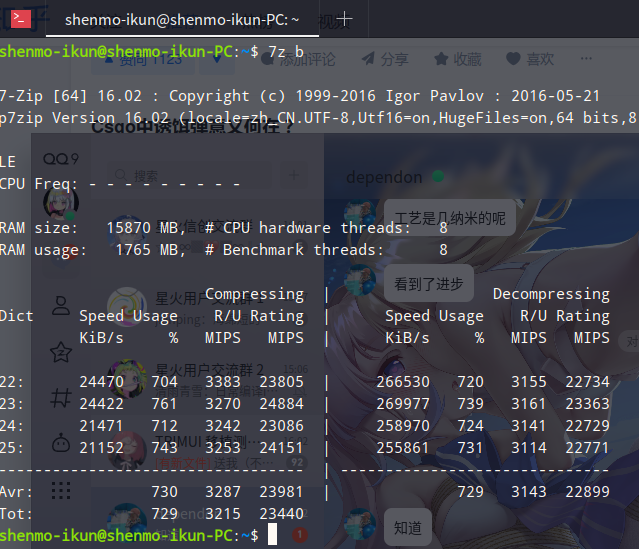639x549 pixels.
Task: Click the 收藏 star button on Zhihu
Action: point(458,60)
